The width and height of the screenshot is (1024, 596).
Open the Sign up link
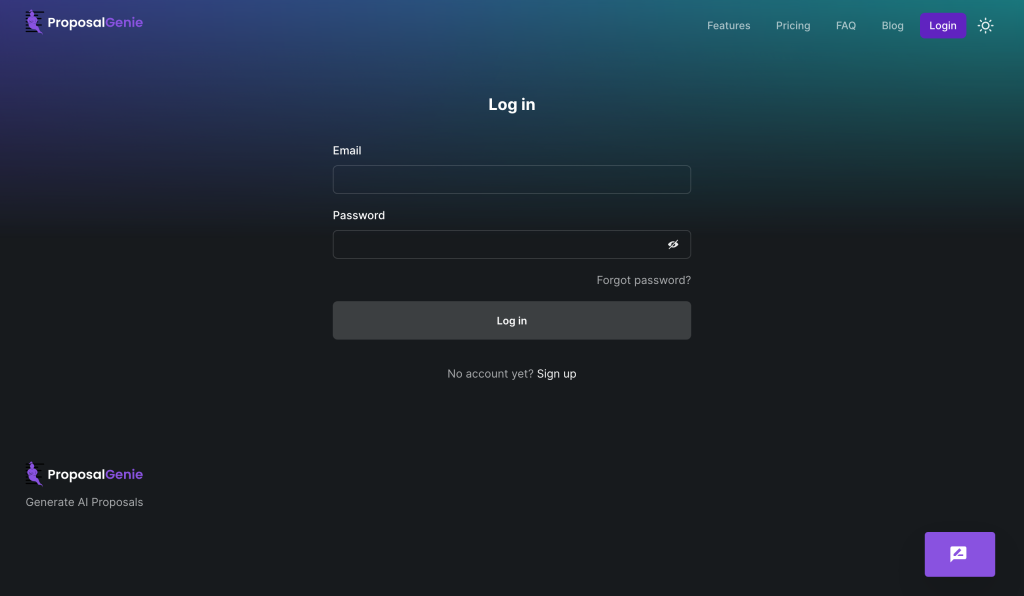pyautogui.click(x=556, y=374)
